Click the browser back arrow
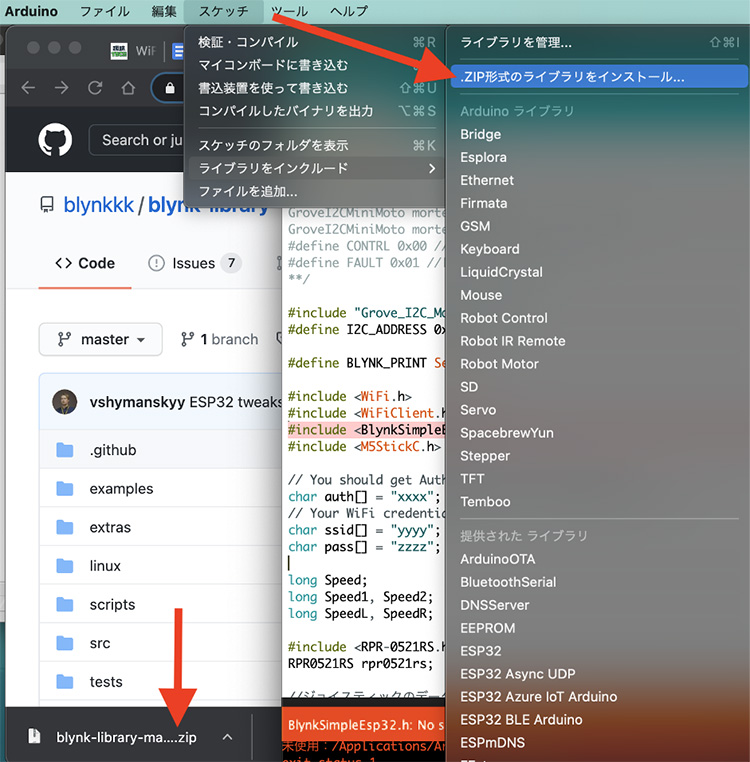750x762 pixels. click(x=28, y=88)
